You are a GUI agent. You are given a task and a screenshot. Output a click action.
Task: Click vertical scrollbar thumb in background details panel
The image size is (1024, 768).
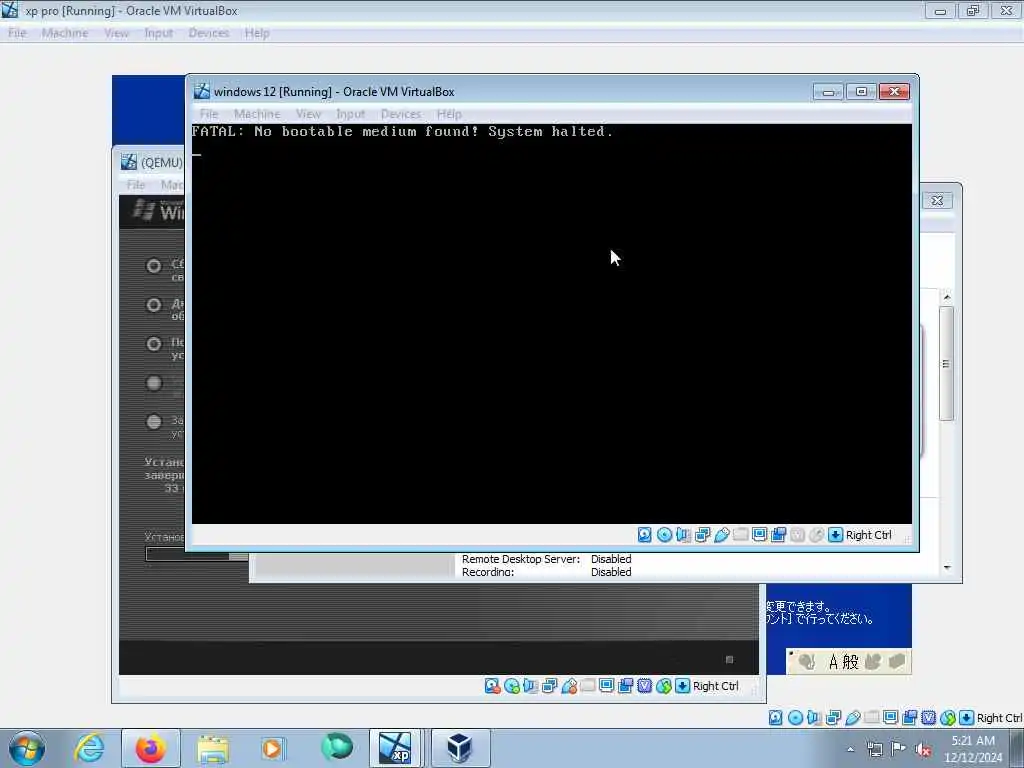pyautogui.click(x=946, y=363)
